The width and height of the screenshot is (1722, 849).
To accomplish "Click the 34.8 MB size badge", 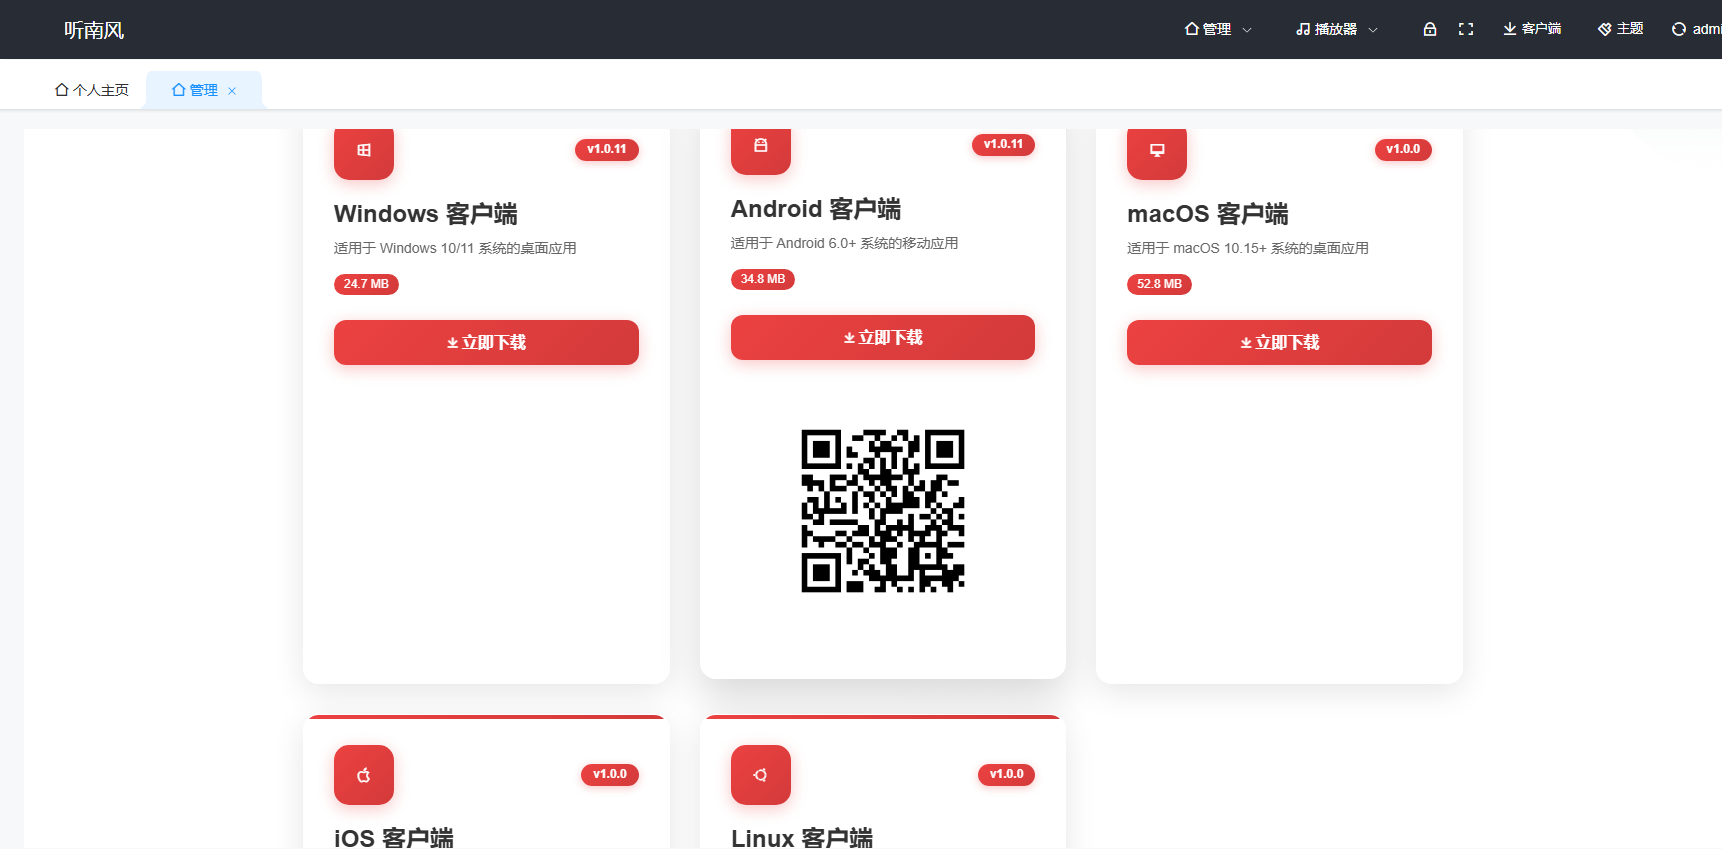I will [763, 280].
